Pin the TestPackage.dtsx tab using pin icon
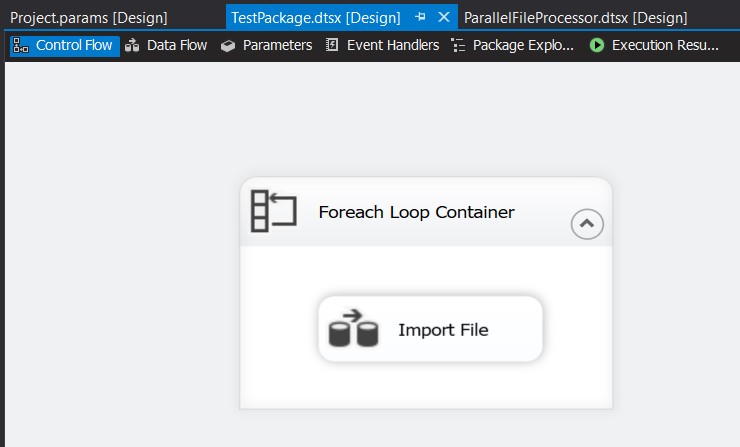Viewport: 740px width, 447px height. (x=421, y=18)
